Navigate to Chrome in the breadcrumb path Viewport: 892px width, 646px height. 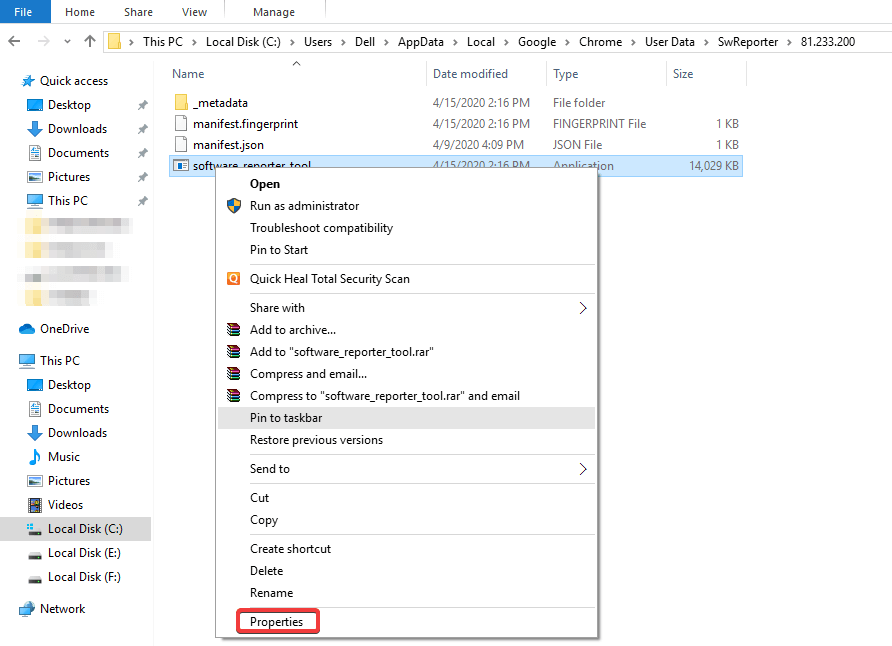(x=600, y=42)
